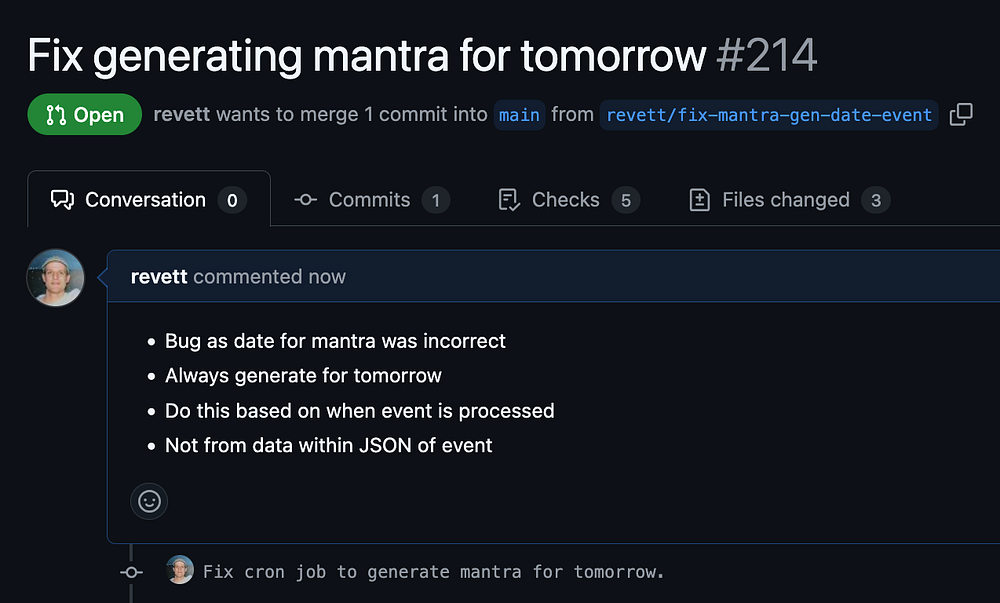Click the git commit icon beside the commit message
The height and width of the screenshot is (603, 1000).
[131, 572]
